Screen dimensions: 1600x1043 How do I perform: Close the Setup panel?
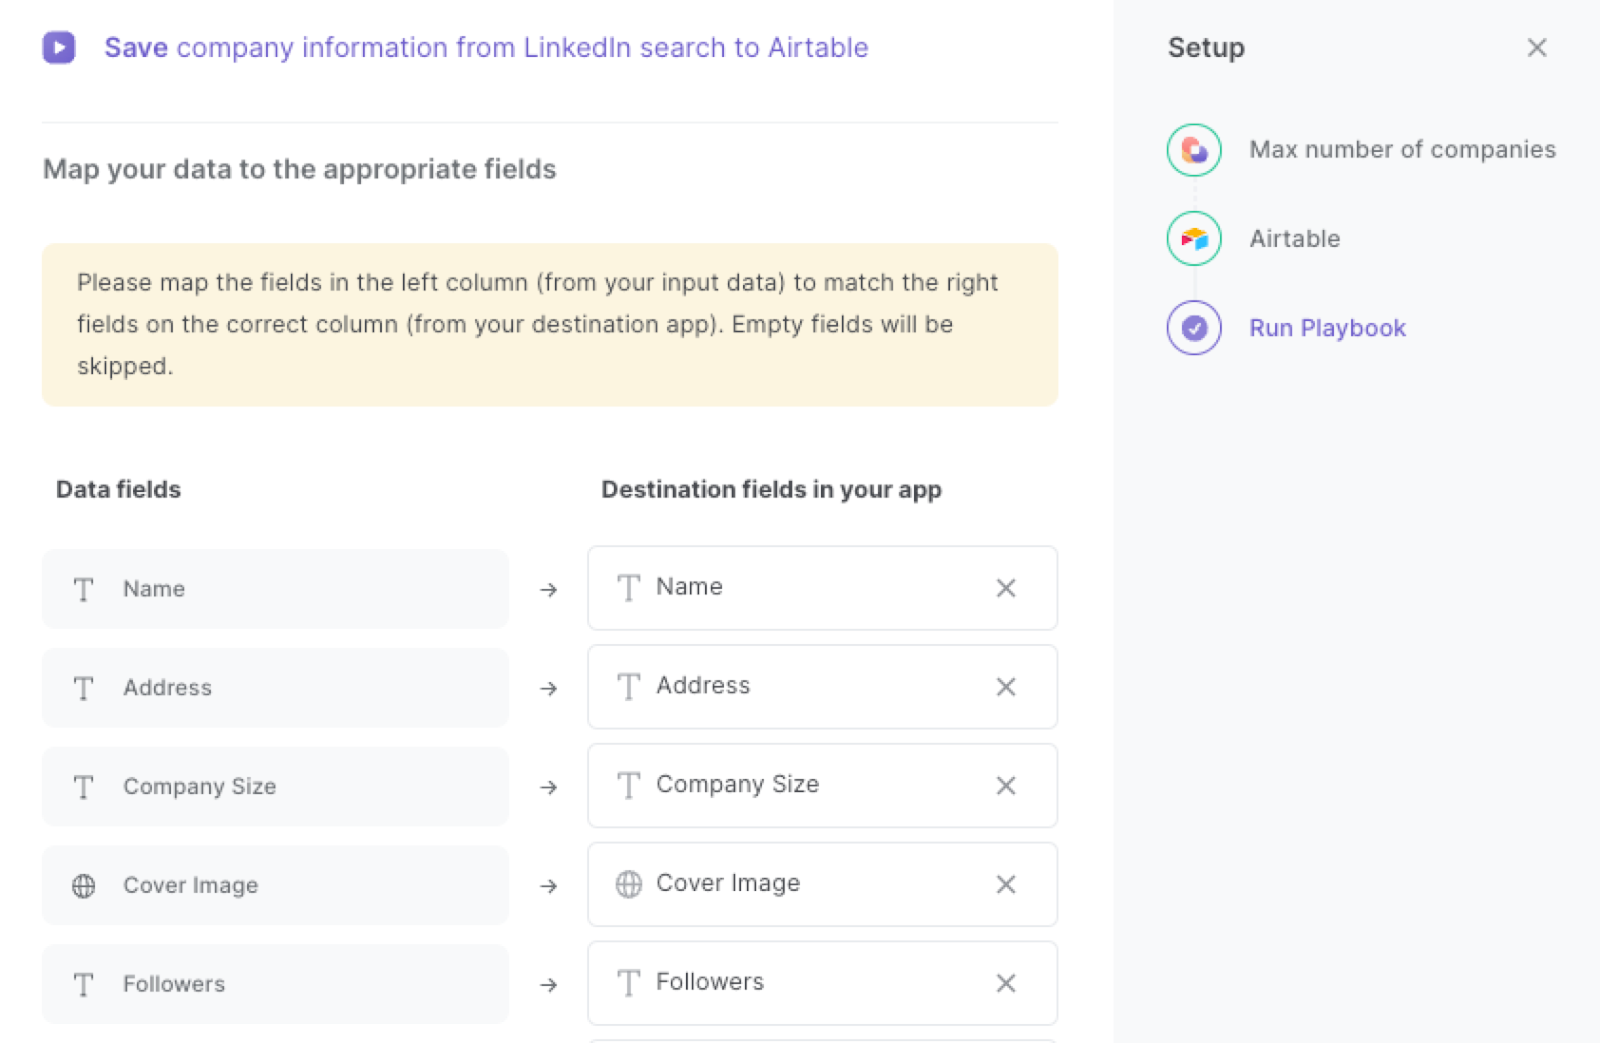click(x=1537, y=47)
